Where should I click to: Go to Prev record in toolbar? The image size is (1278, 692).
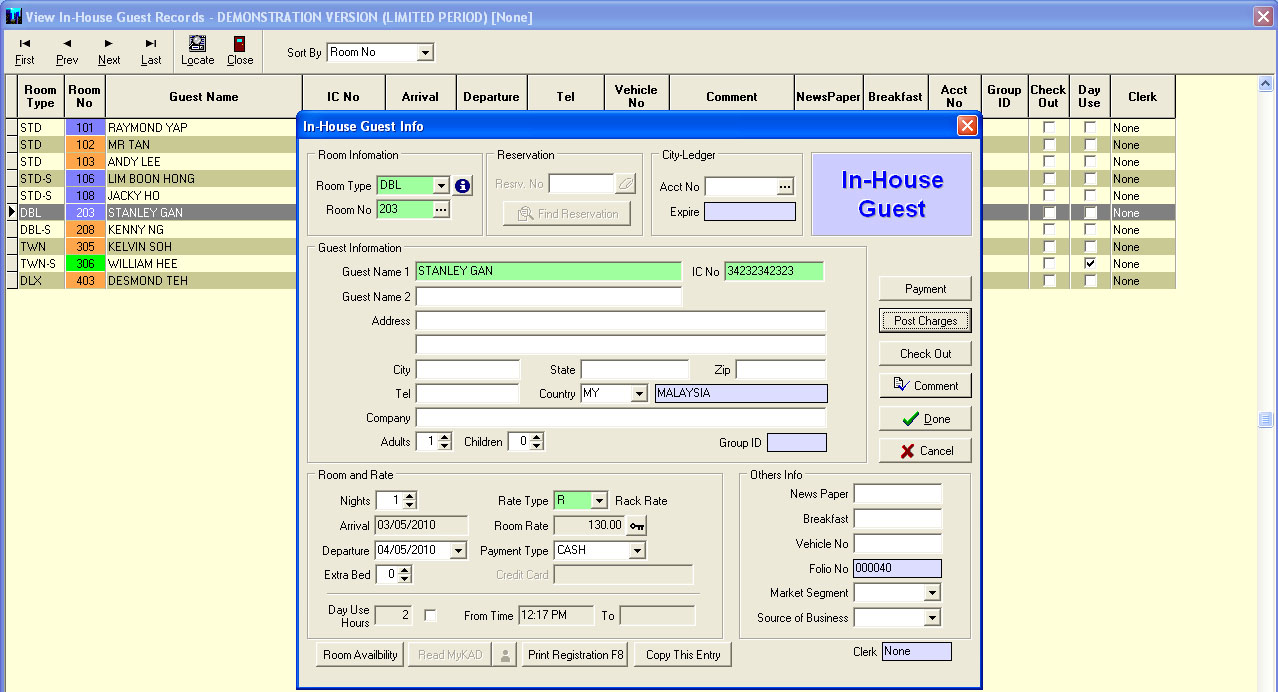pyautogui.click(x=67, y=51)
